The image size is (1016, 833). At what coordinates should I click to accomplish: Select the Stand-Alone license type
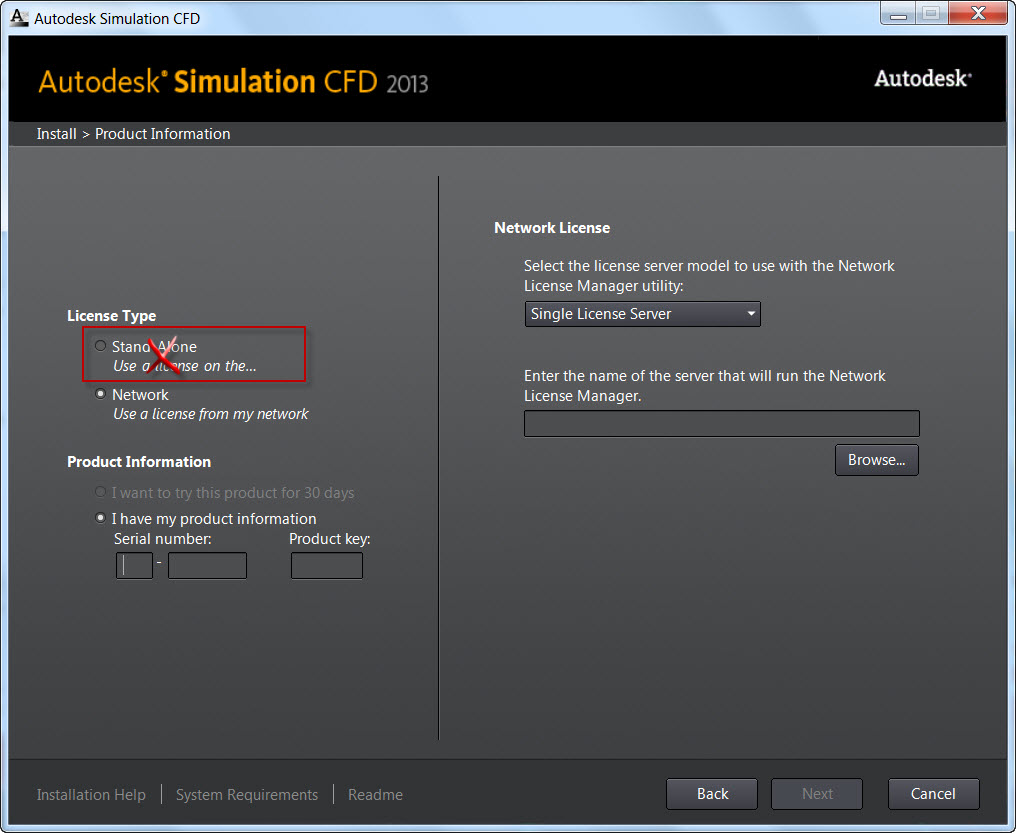click(x=100, y=346)
